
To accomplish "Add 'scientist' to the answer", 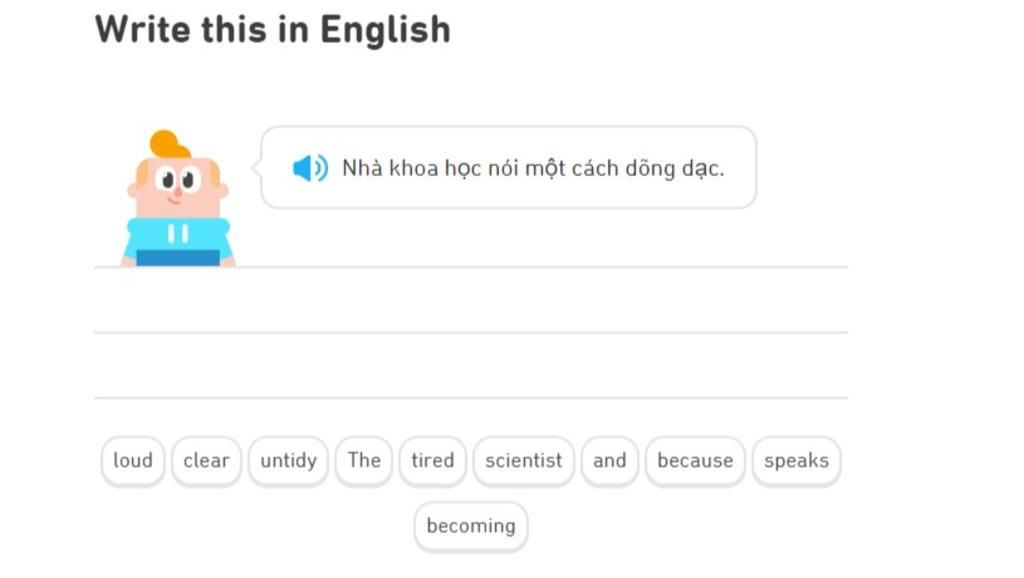I will 524,461.
